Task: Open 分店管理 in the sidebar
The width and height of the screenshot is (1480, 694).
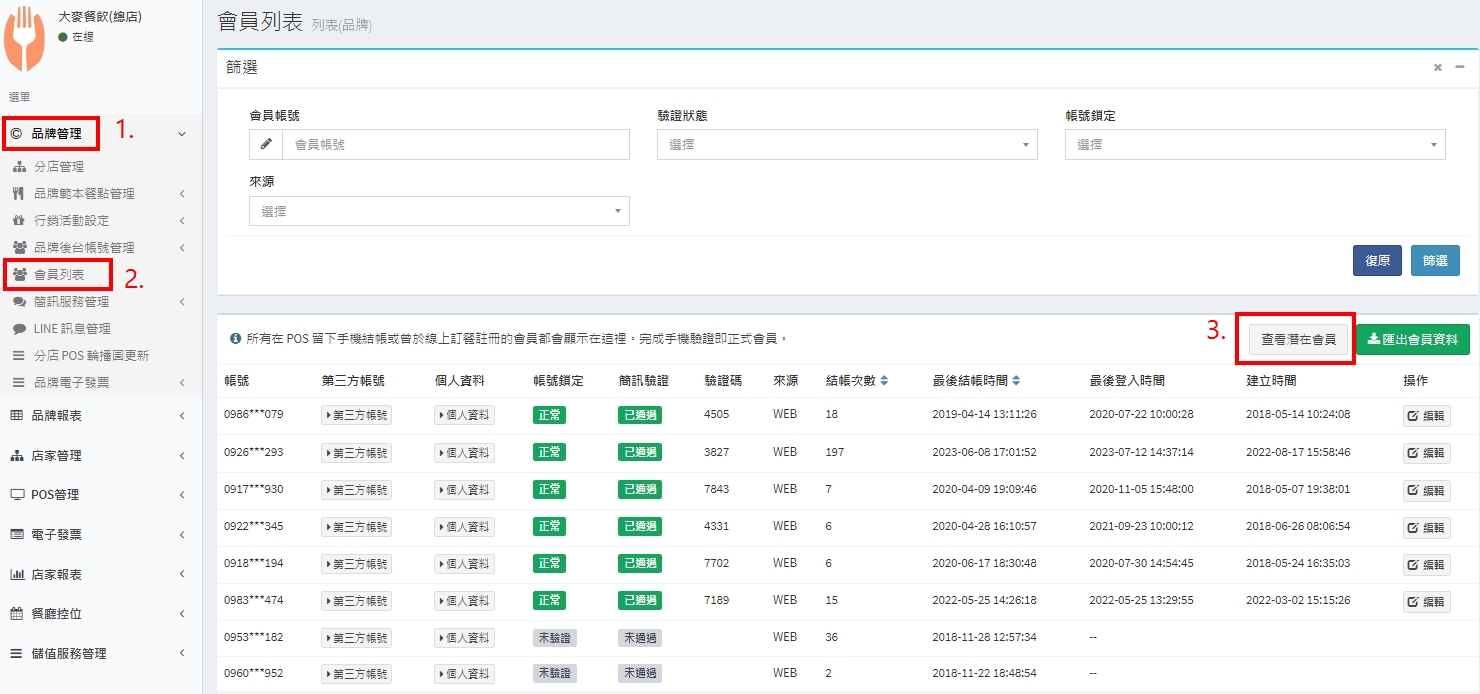Action: pos(59,167)
